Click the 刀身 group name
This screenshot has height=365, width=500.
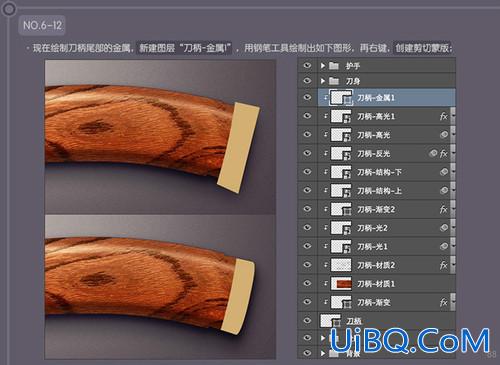pyautogui.click(x=353, y=81)
